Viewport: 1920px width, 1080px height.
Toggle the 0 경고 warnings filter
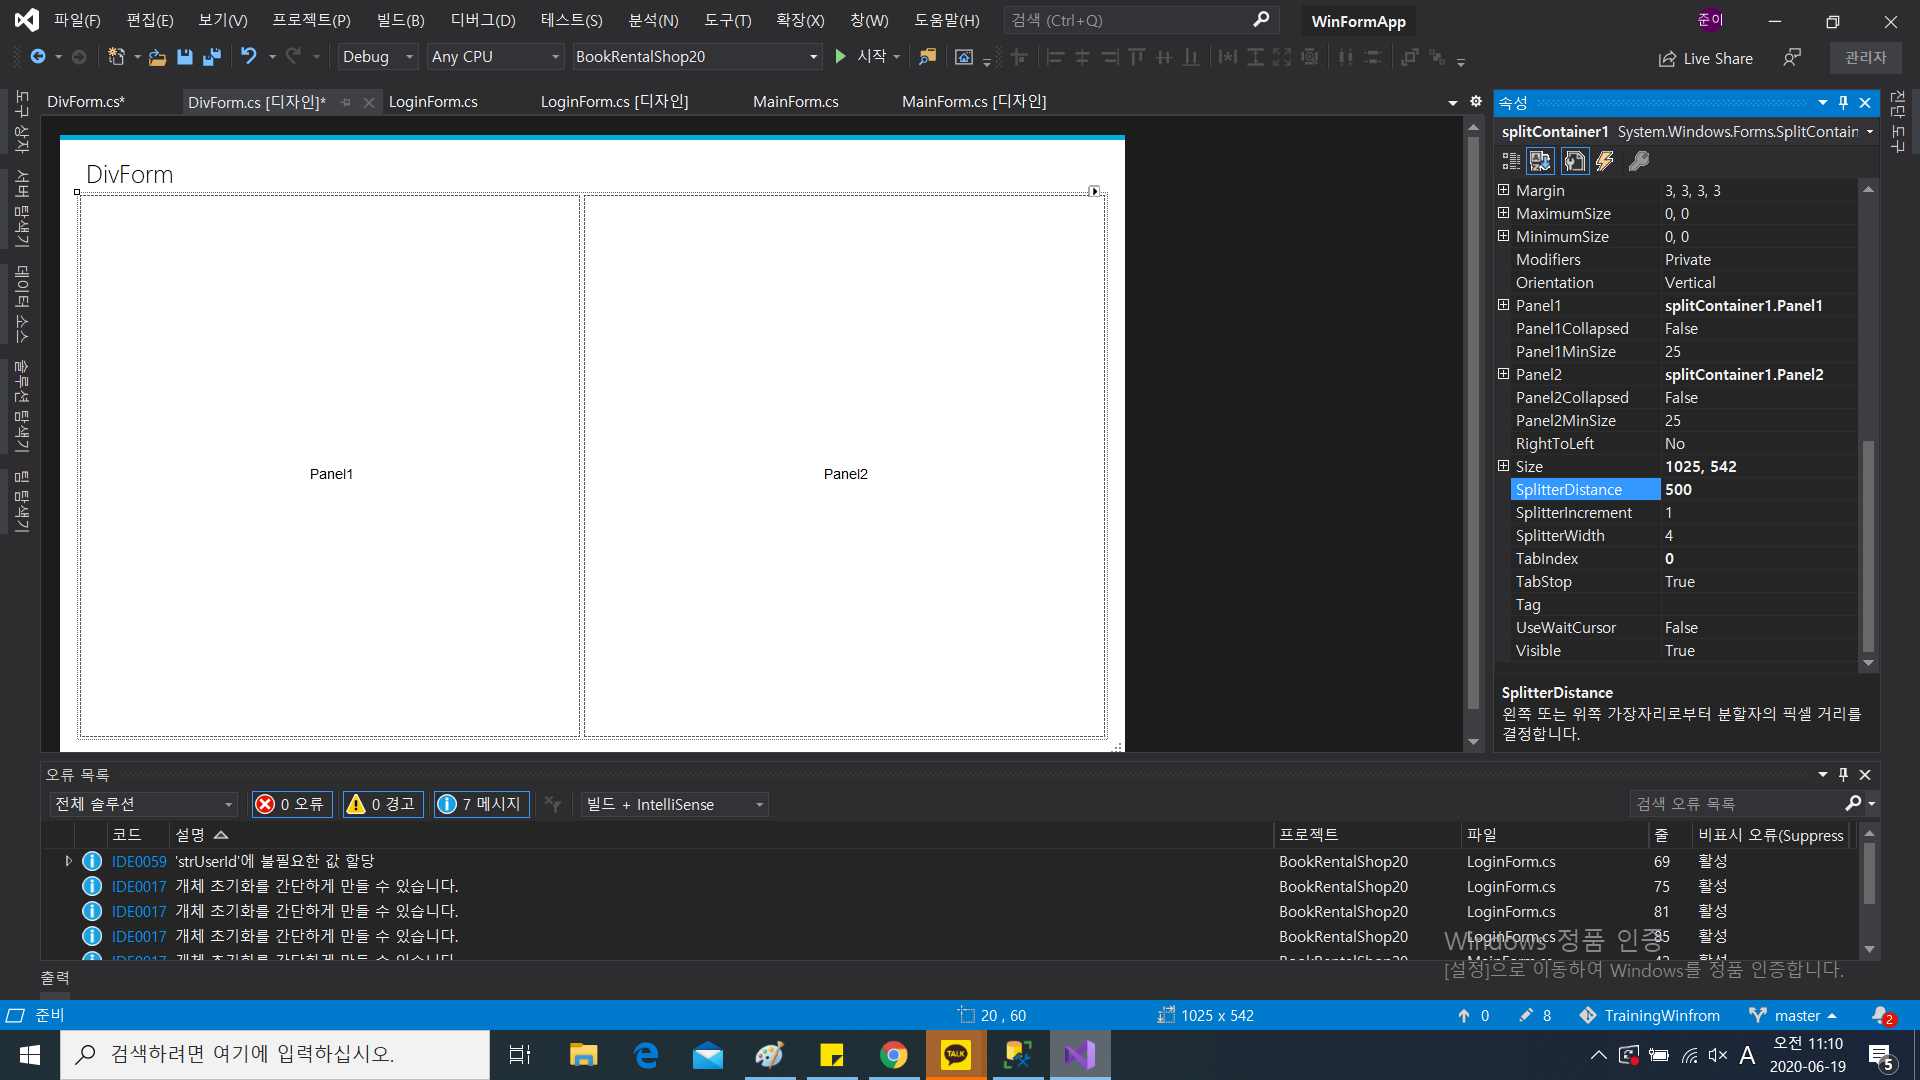pyautogui.click(x=382, y=804)
